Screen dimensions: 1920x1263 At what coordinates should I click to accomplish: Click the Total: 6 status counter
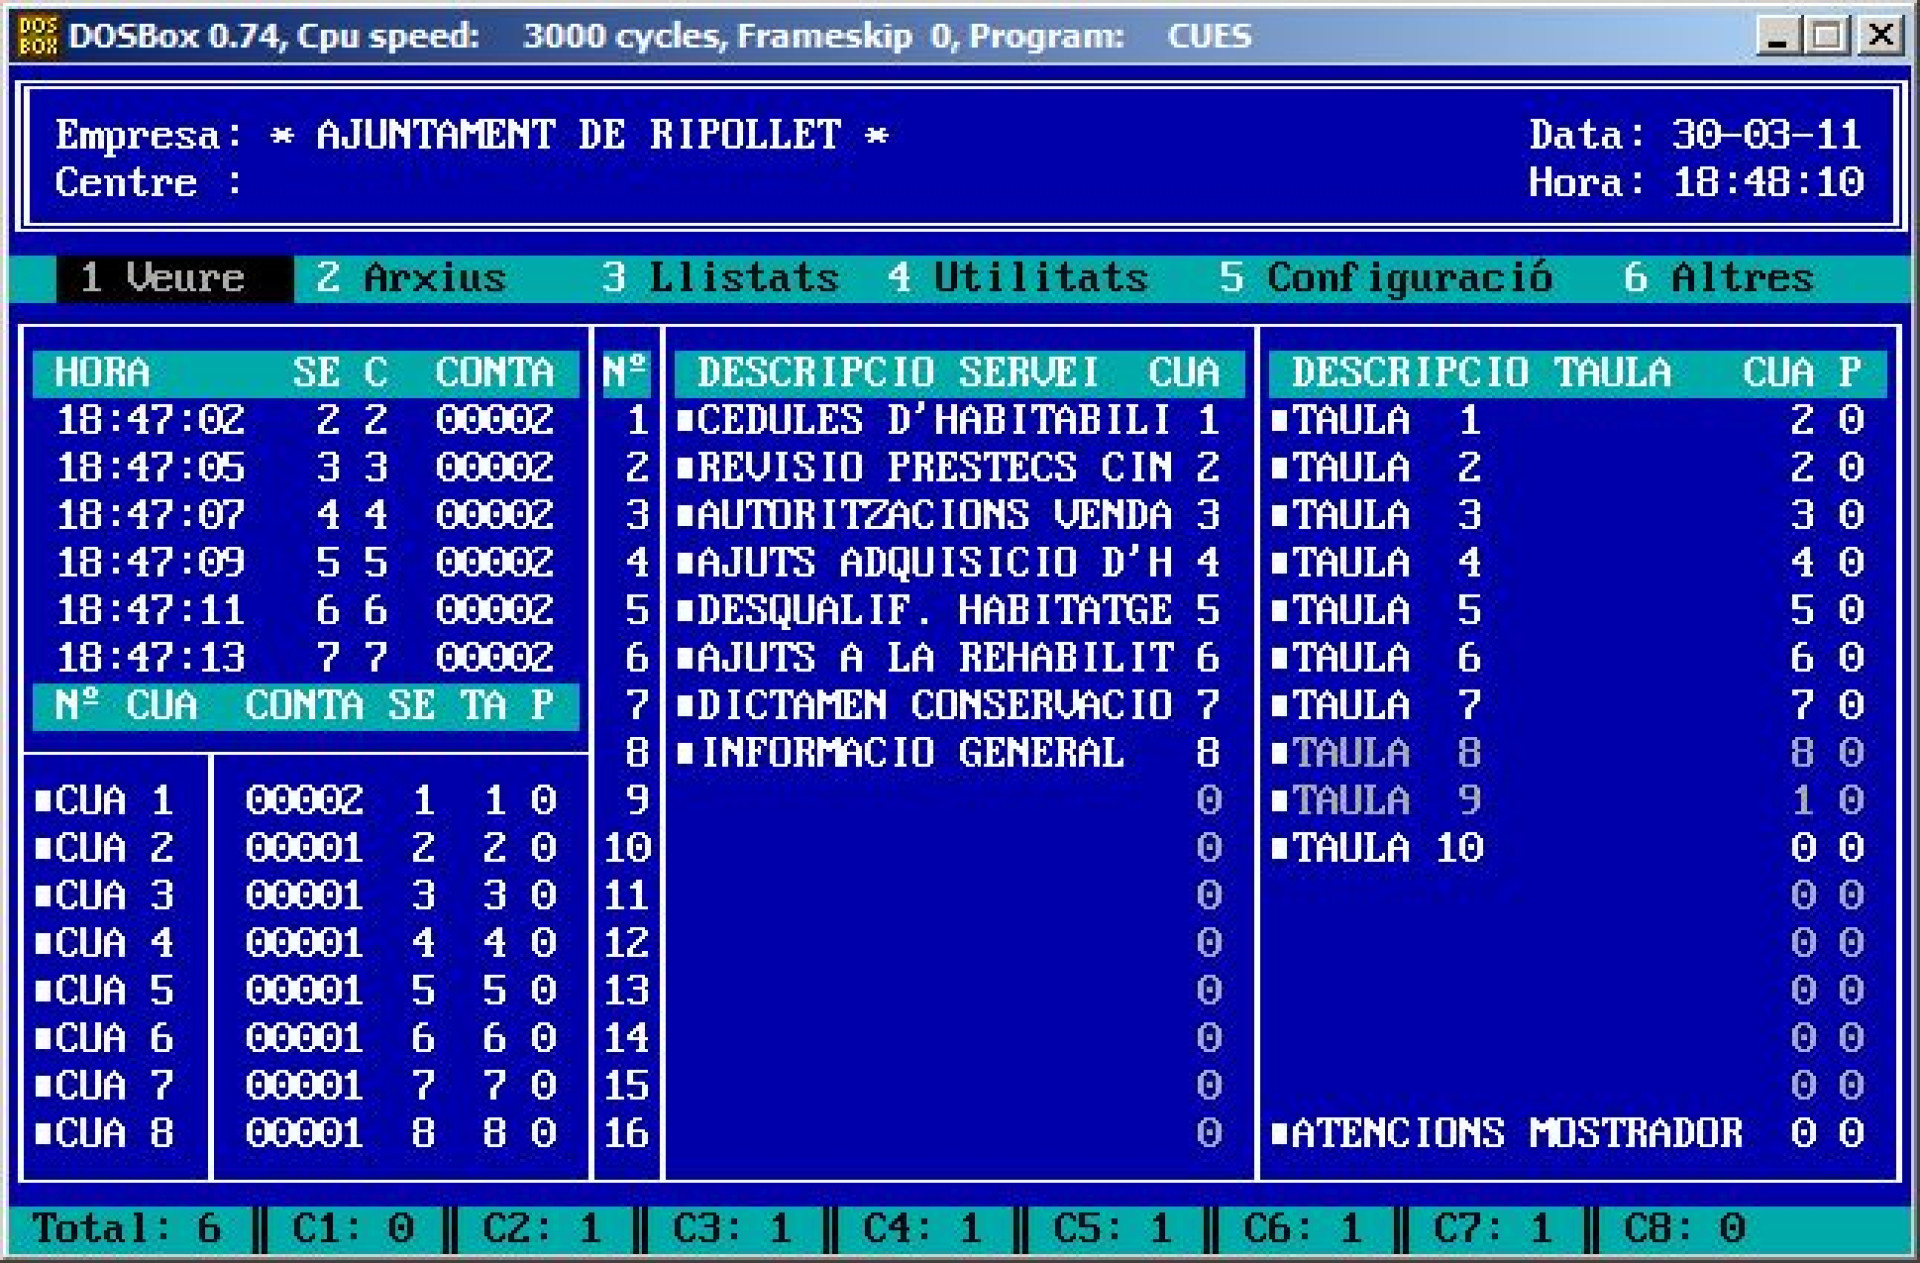coord(127,1228)
